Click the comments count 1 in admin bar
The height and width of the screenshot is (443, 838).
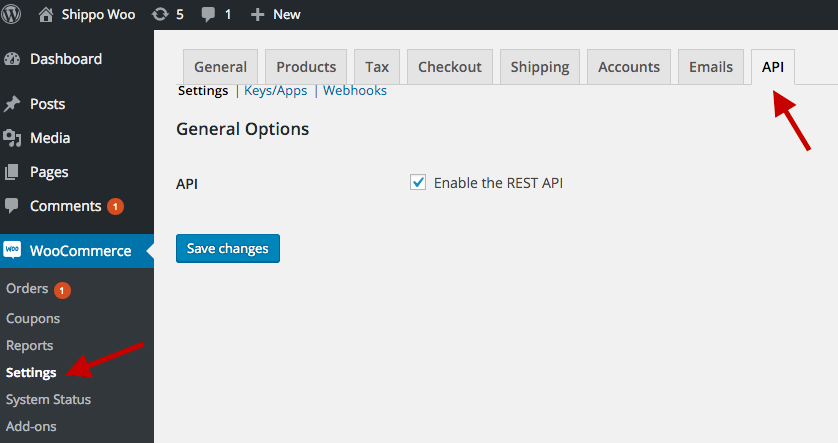[x=228, y=14]
